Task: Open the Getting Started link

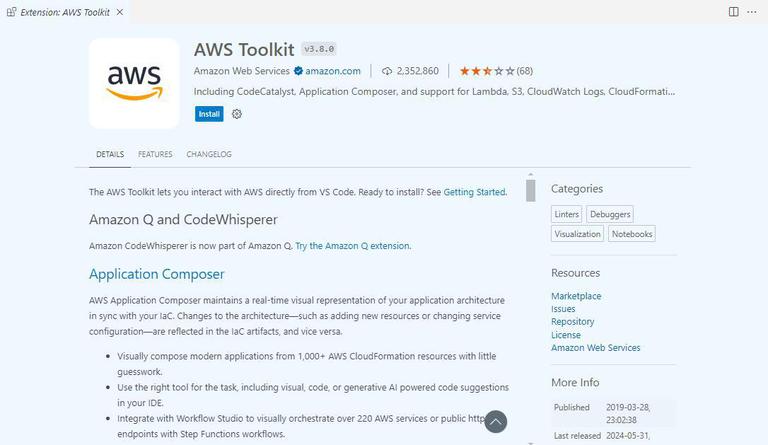Action: pos(474,192)
